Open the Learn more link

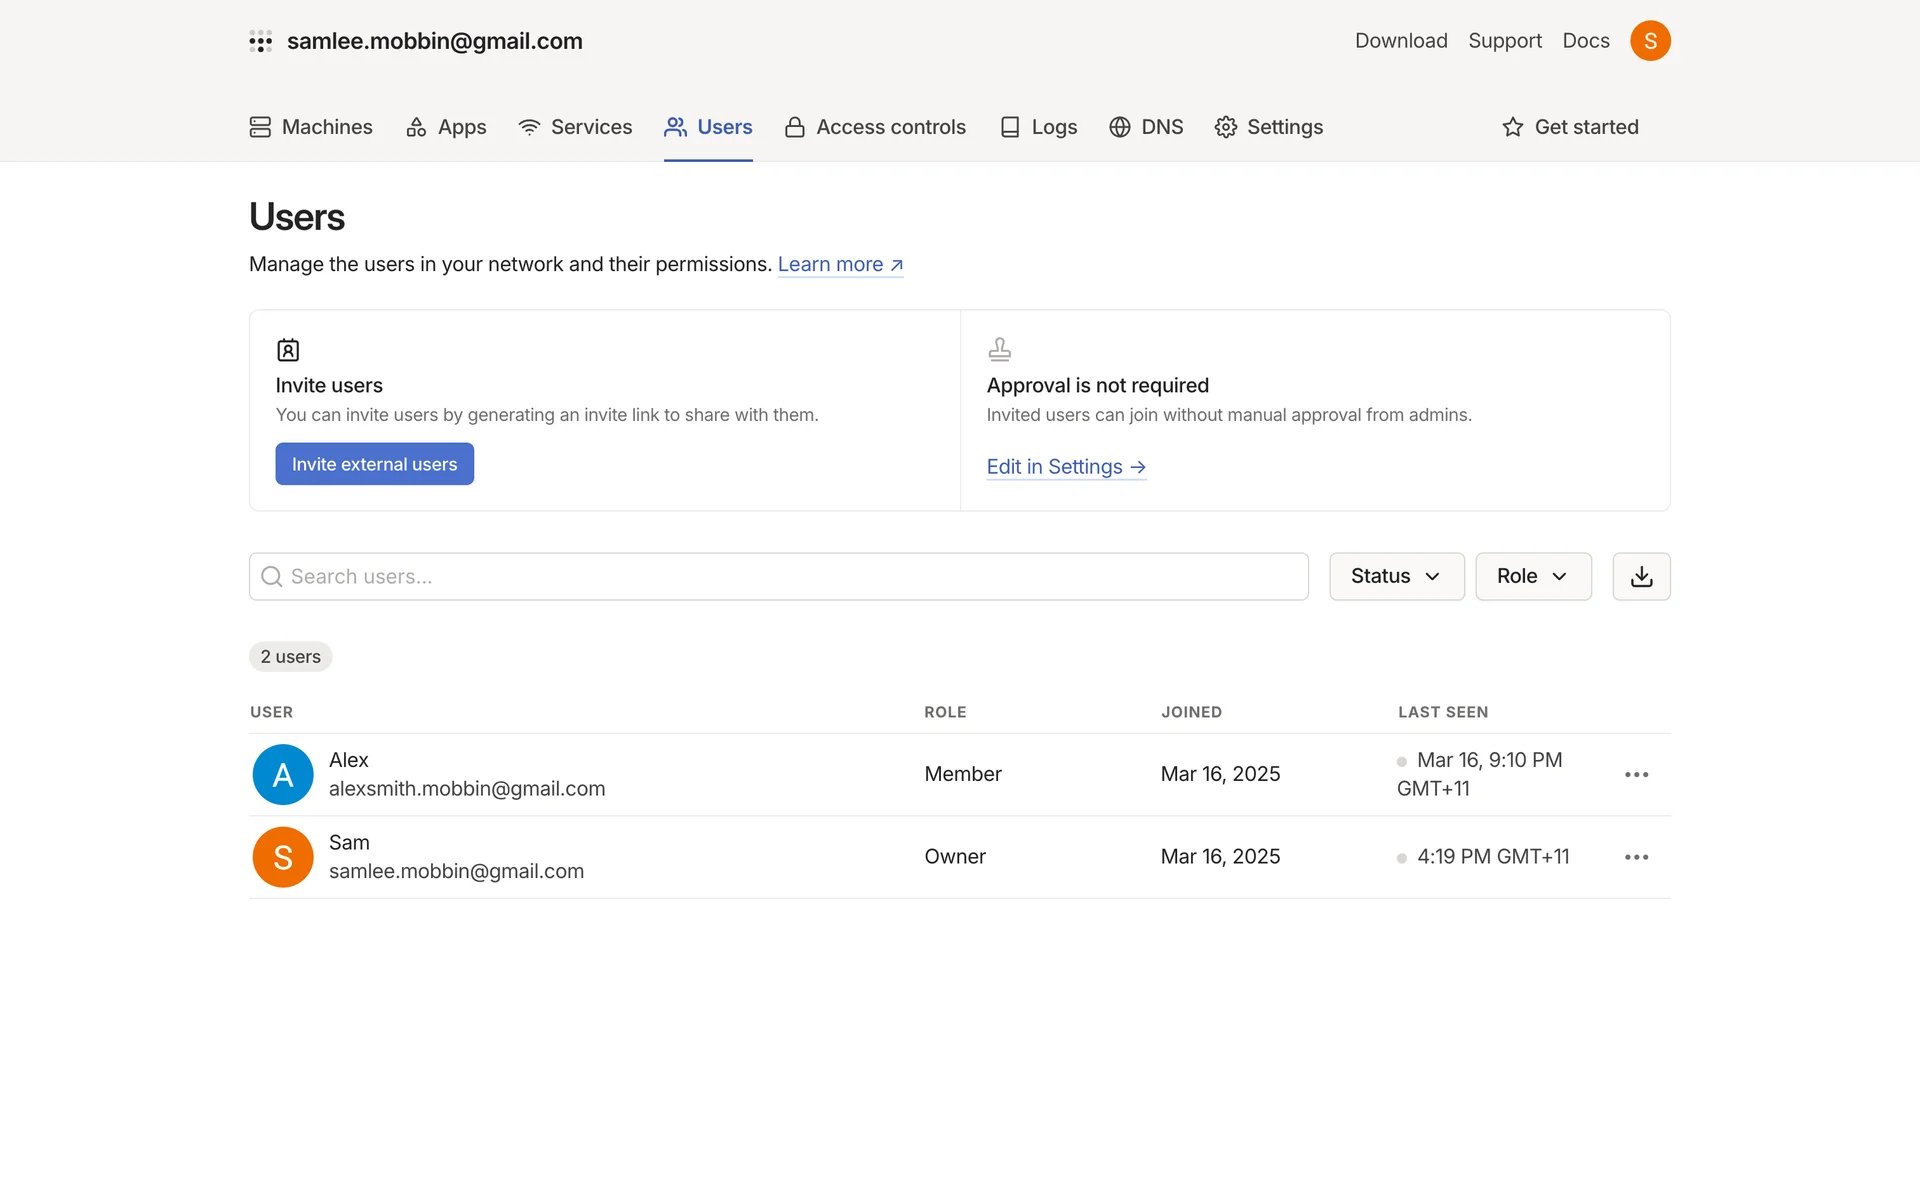(840, 264)
